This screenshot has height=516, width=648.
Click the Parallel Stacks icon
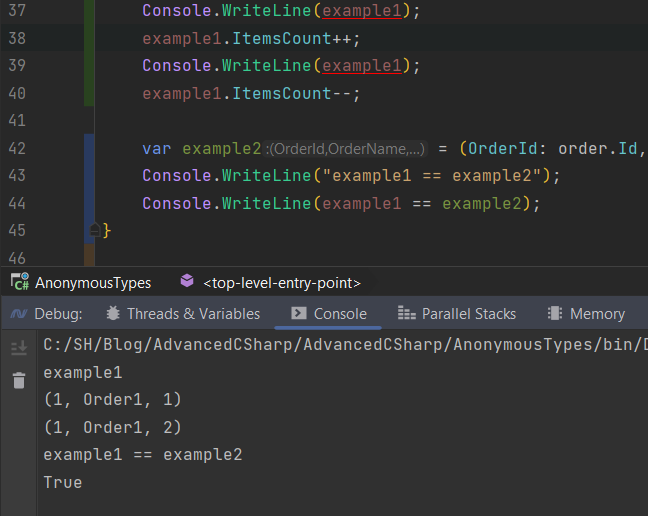[407, 313]
